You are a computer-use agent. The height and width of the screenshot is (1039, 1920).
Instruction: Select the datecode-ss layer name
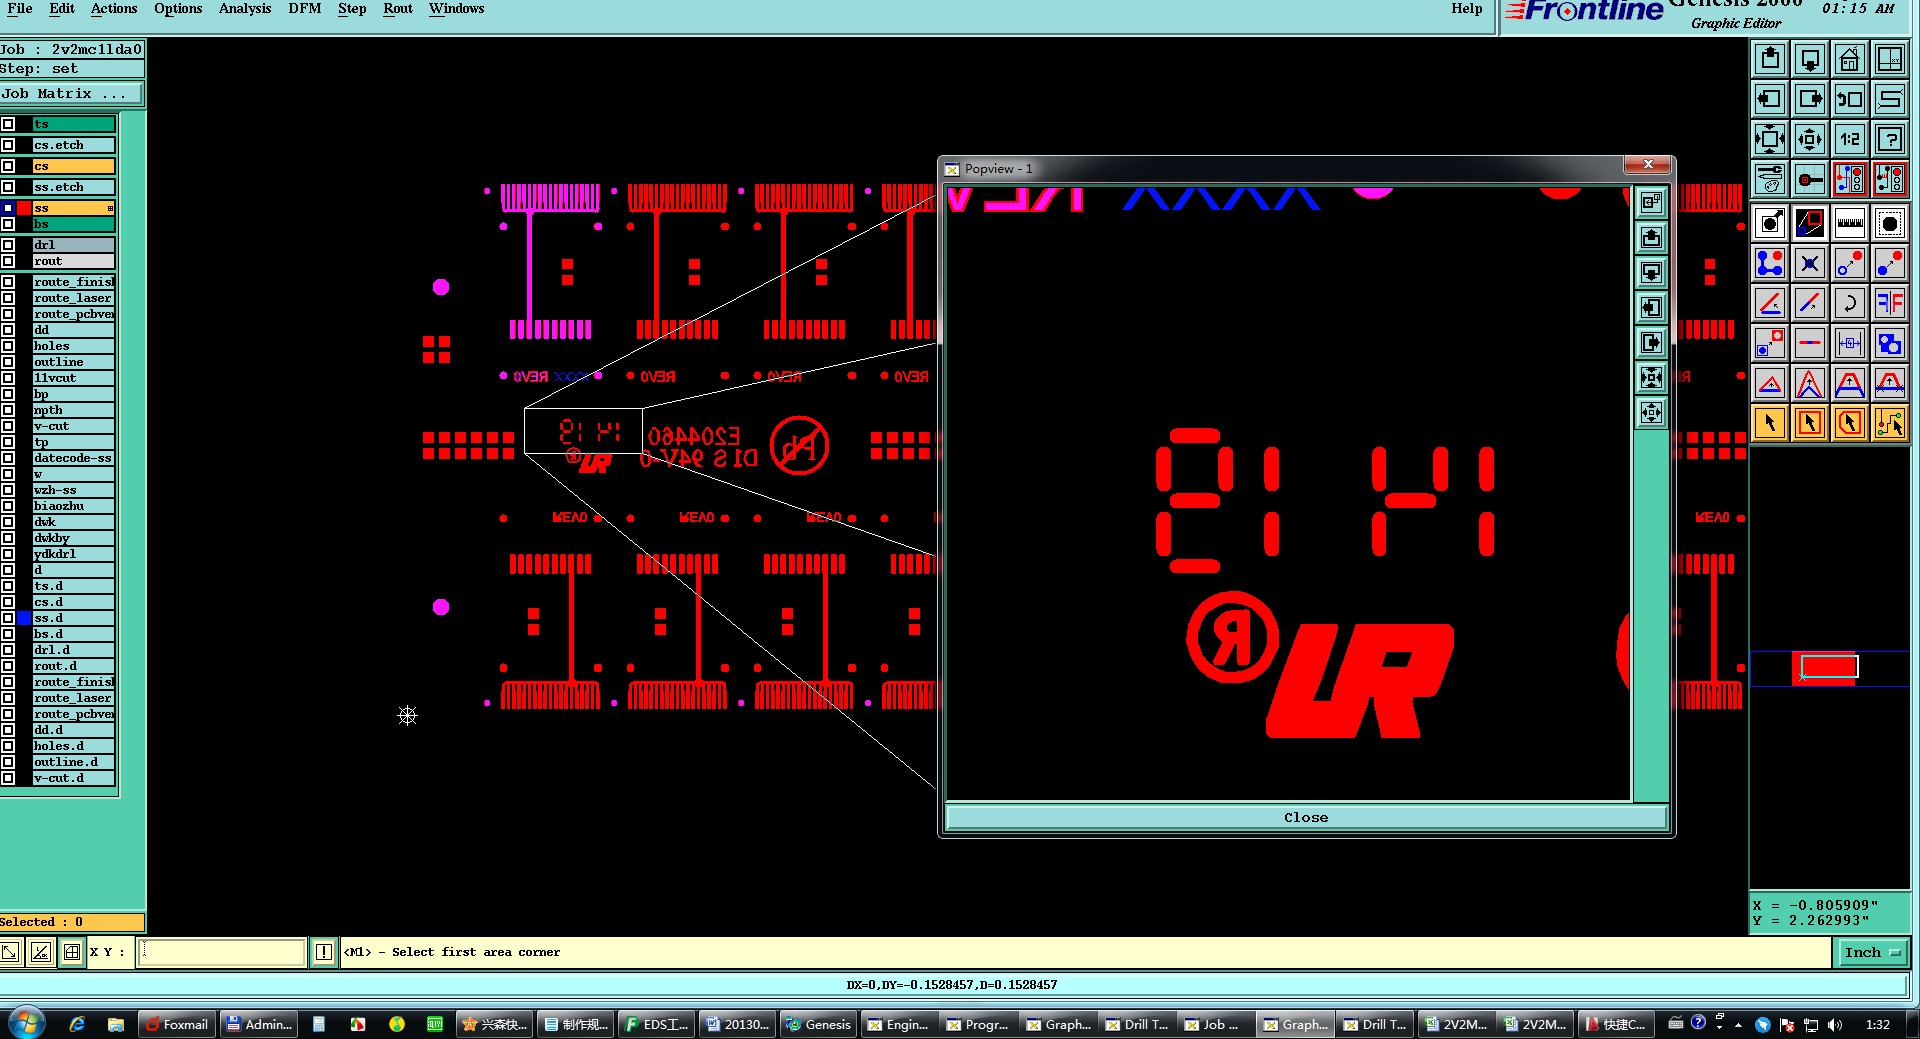coord(73,458)
